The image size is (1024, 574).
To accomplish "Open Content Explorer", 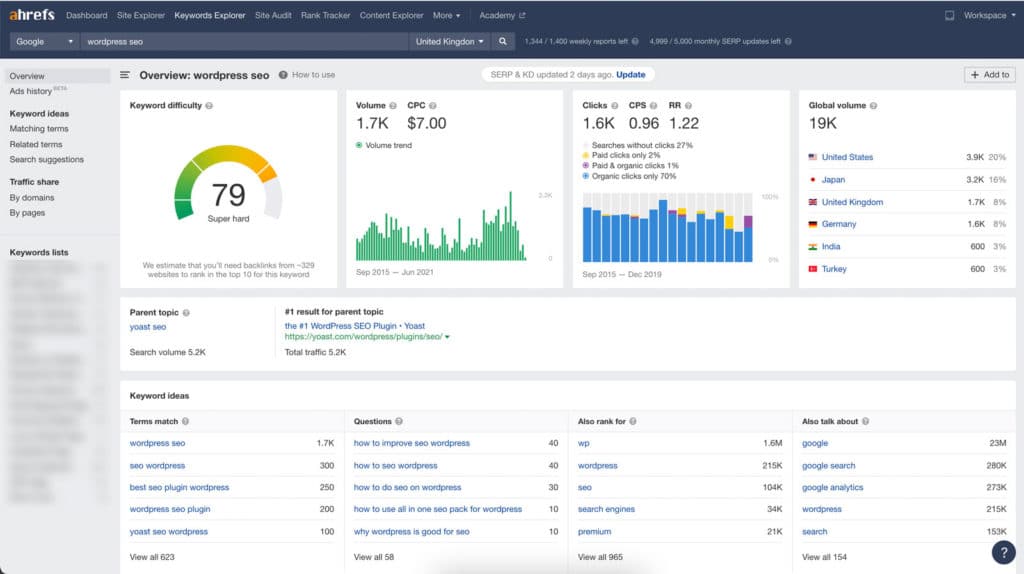I will [391, 15].
